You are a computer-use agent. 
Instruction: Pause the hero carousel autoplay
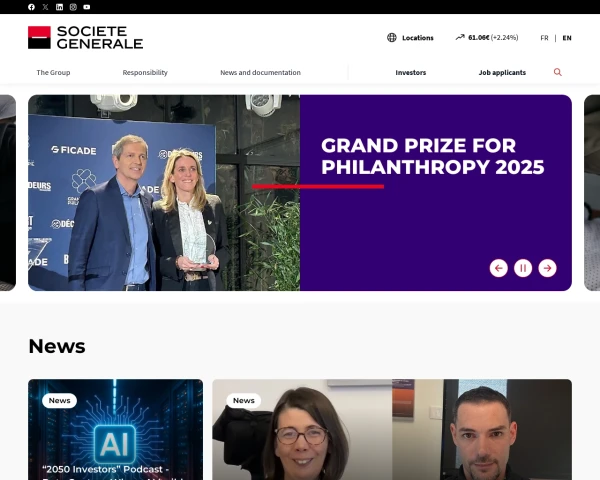tap(523, 268)
